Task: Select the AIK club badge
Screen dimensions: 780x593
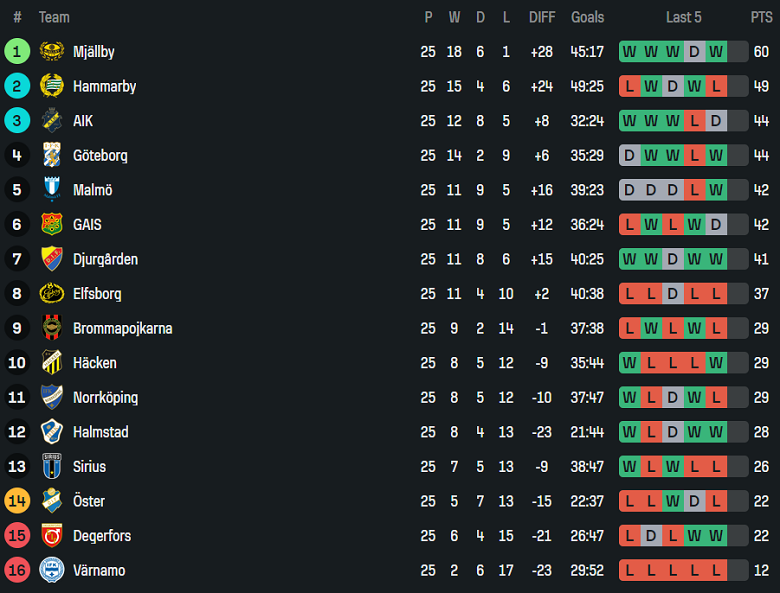Action: click(x=51, y=121)
